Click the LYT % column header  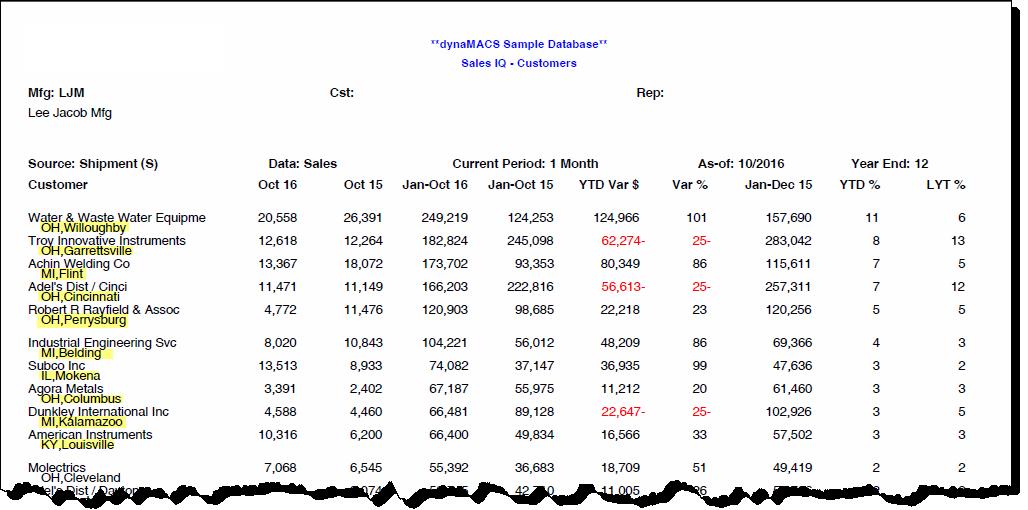(946, 185)
